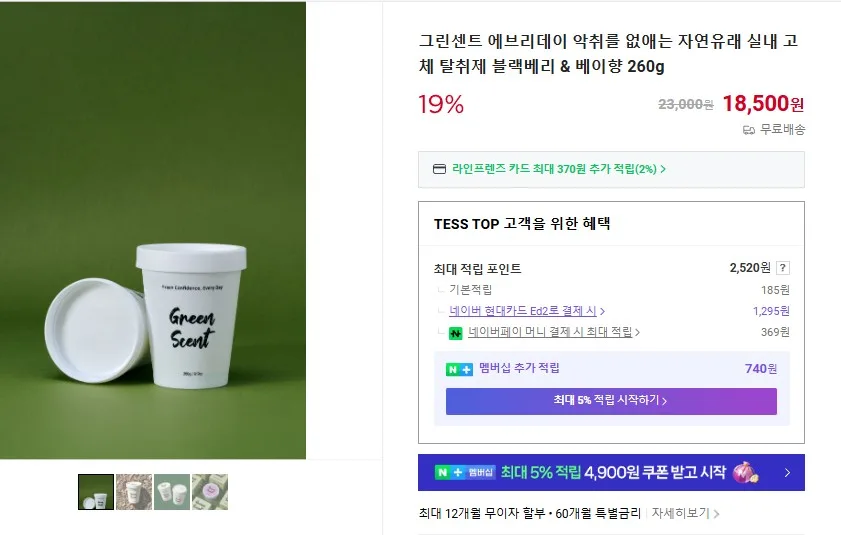This screenshot has width=841, height=535.
Task: Expand the 라인프렌즈 카드 추가 적립 chevron
Action: click(x=663, y=169)
